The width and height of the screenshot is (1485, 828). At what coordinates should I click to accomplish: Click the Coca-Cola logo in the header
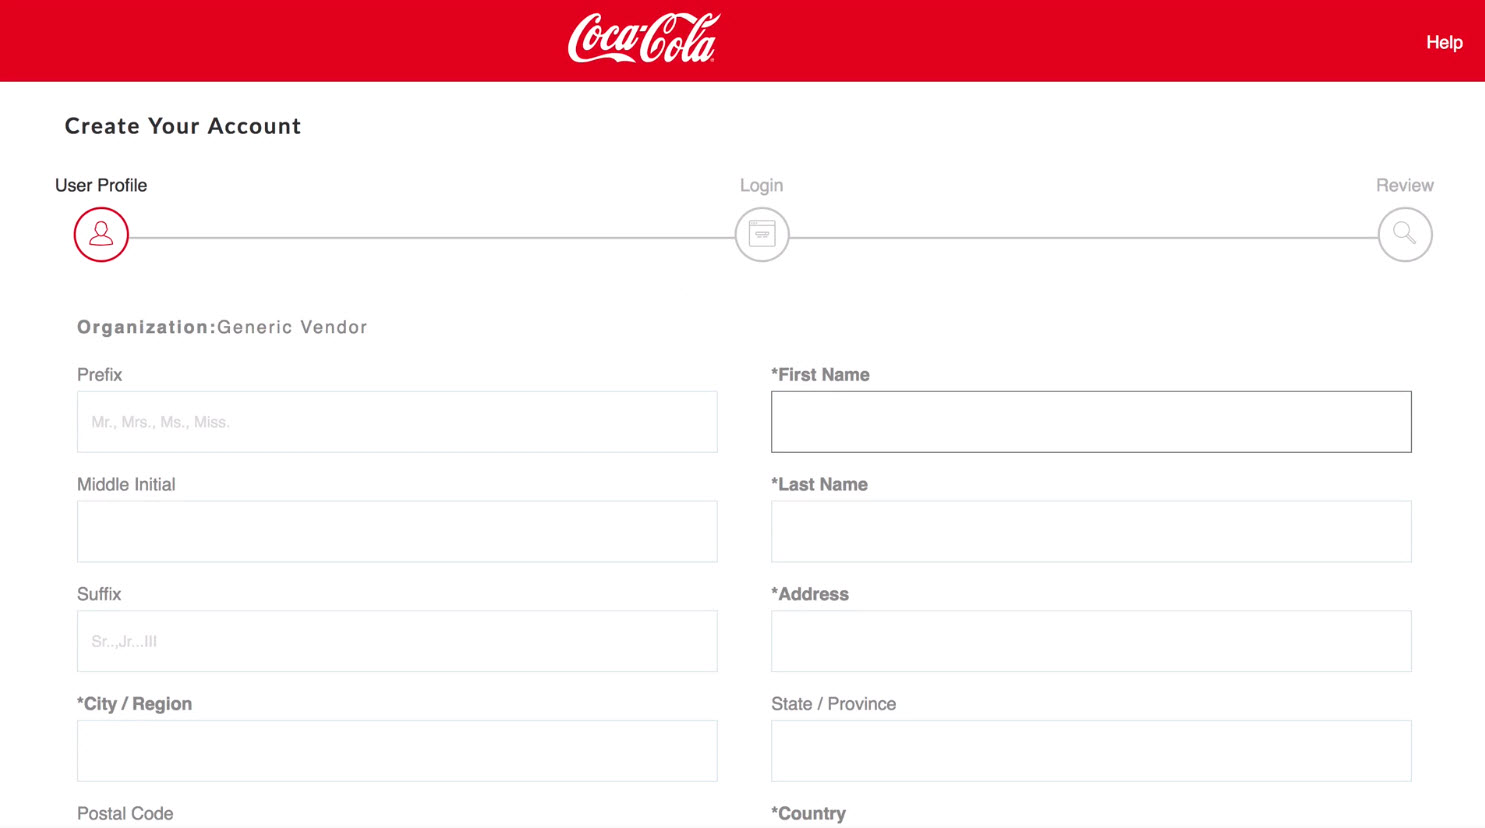644,38
